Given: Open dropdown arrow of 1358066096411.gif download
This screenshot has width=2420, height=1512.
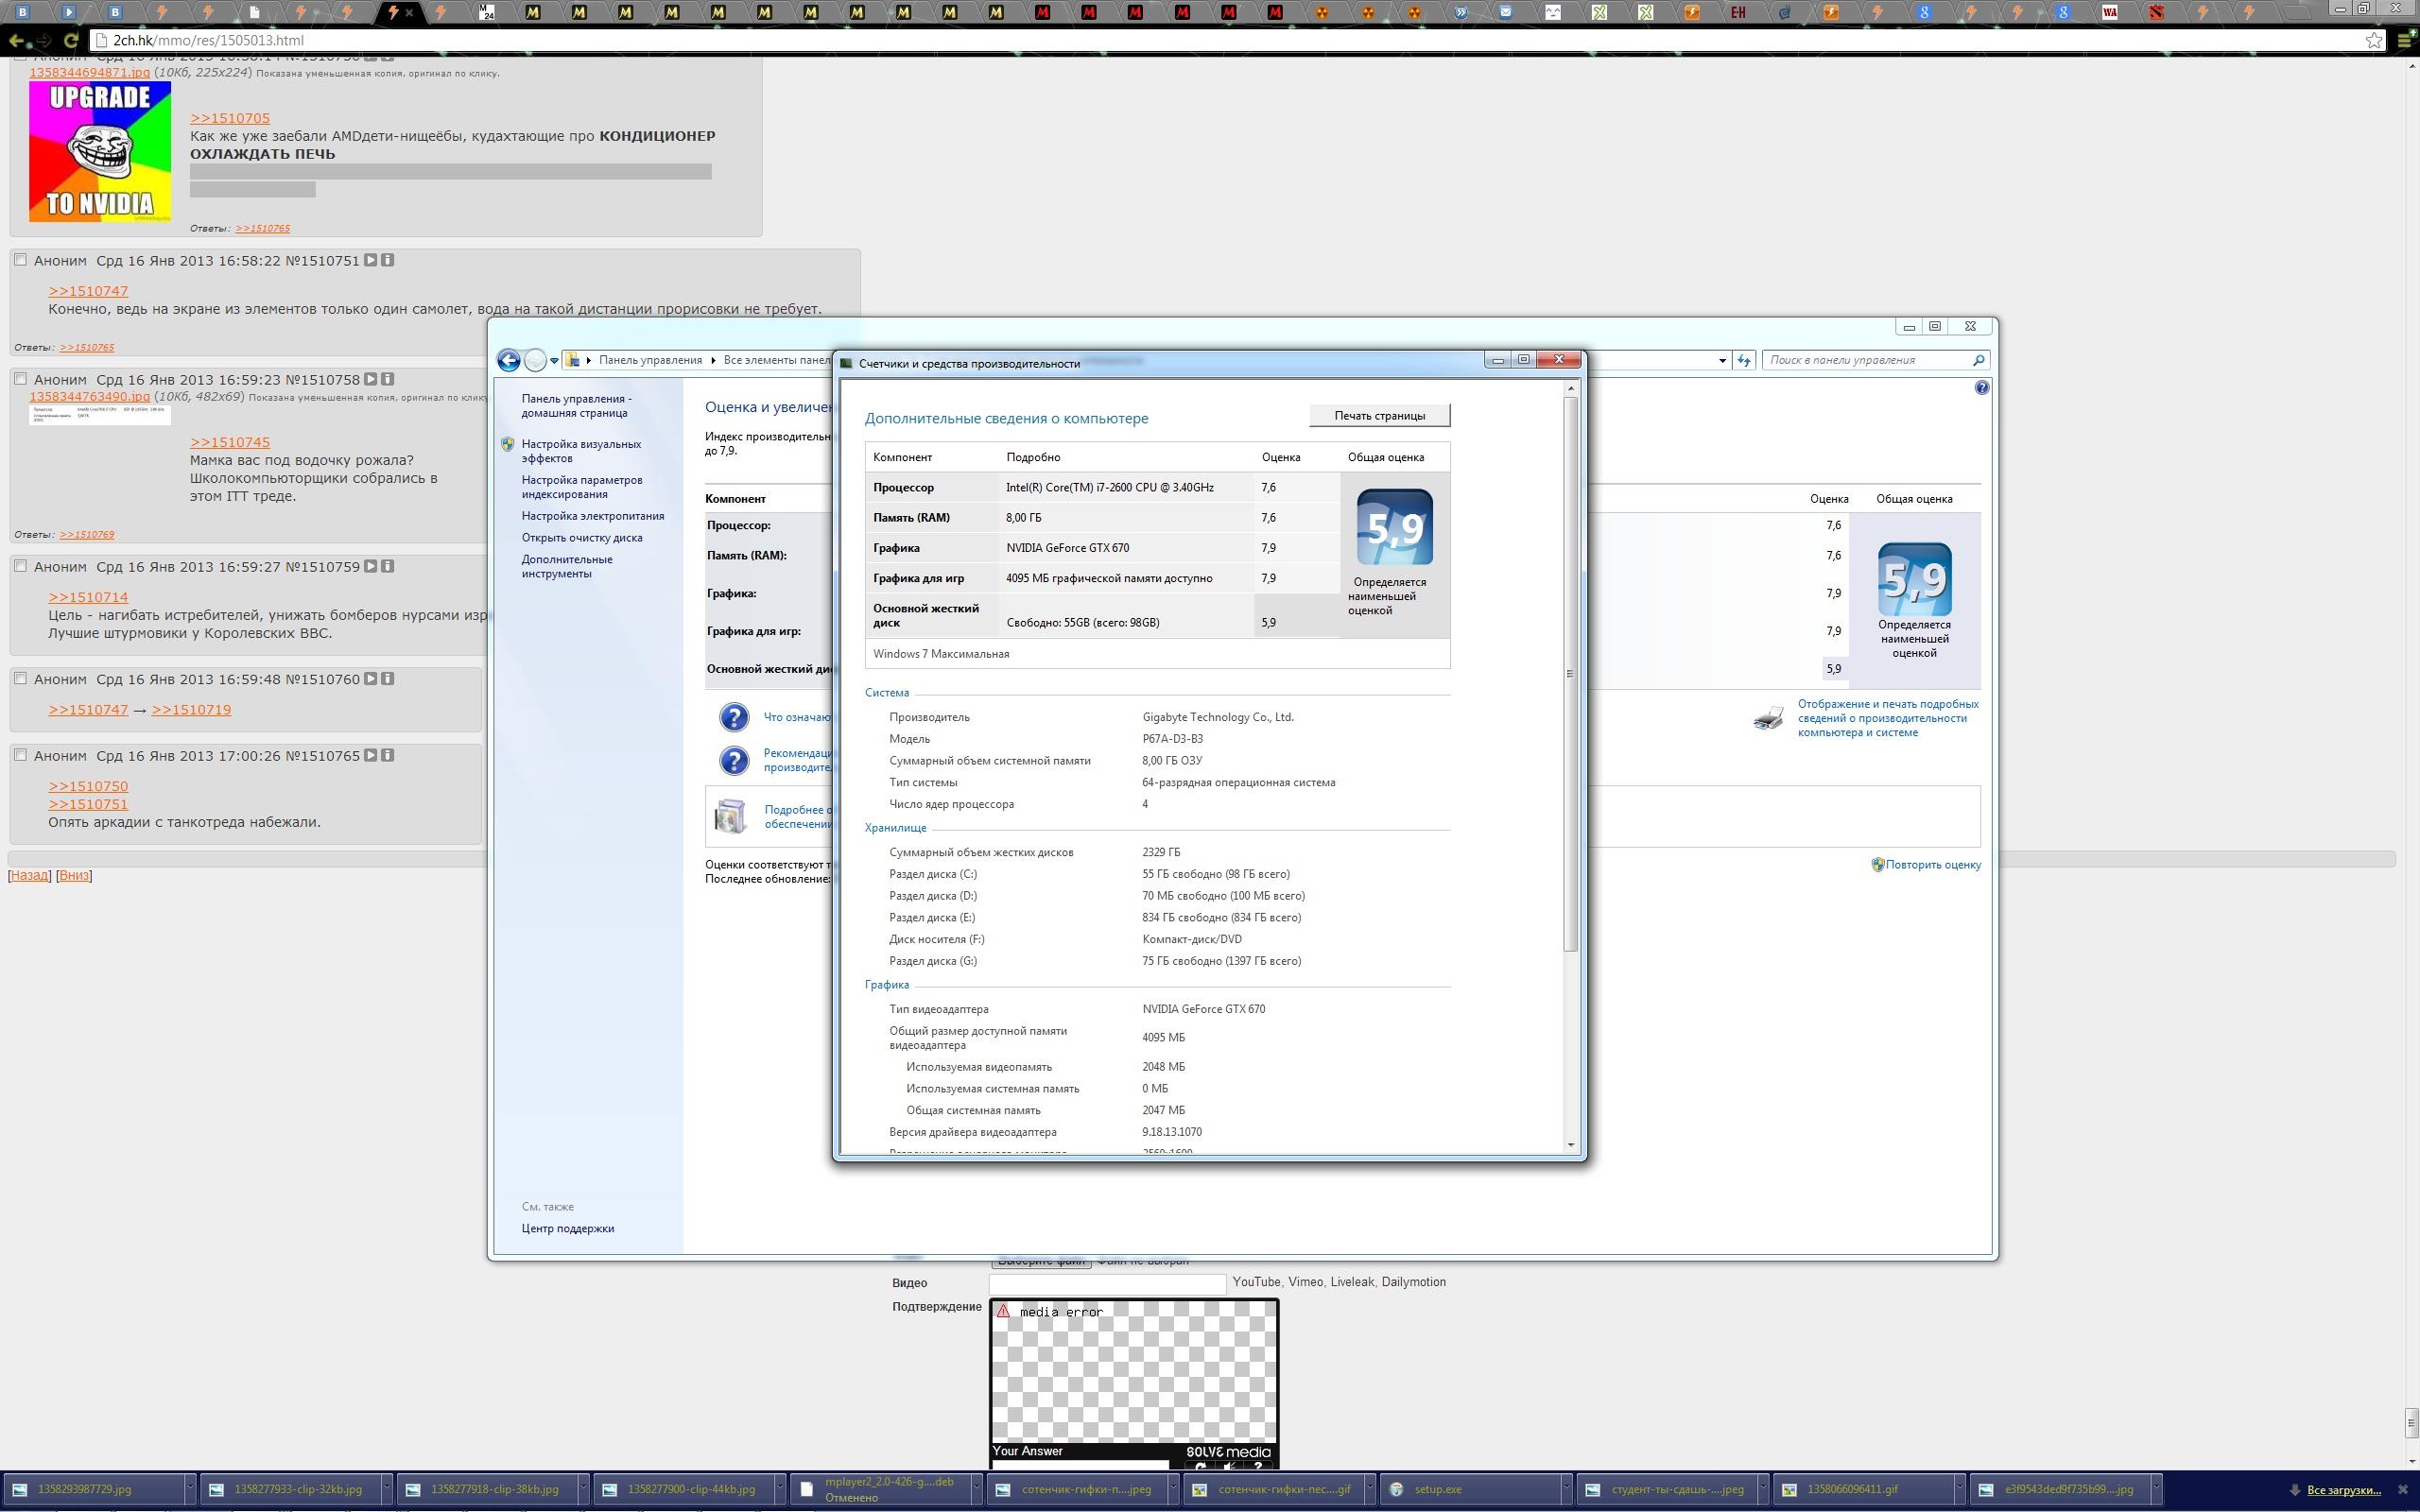Looking at the screenshot, I should pyautogui.click(x=1960, y=1489).
